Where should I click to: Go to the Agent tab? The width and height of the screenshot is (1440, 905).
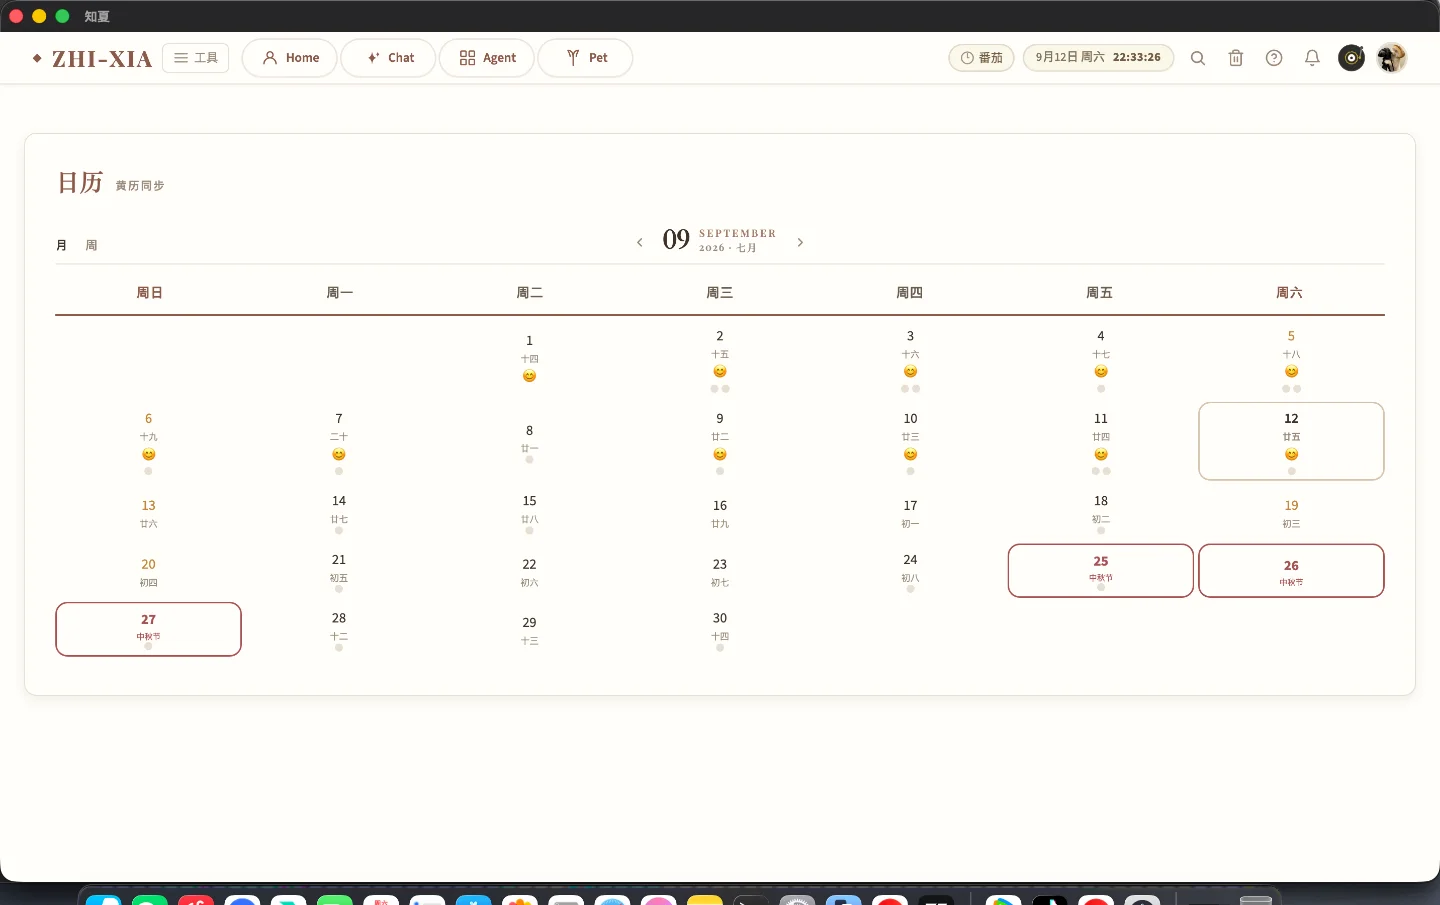coord(487,58)
